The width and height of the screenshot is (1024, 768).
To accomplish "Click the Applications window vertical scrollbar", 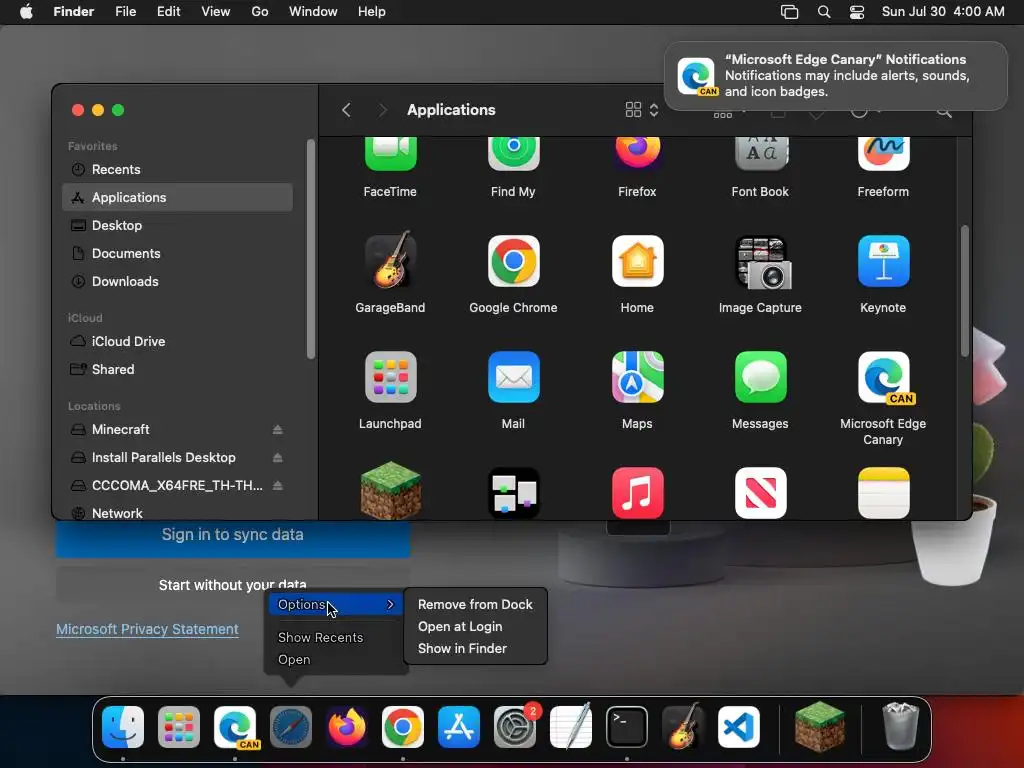I will tap(965, 291).
